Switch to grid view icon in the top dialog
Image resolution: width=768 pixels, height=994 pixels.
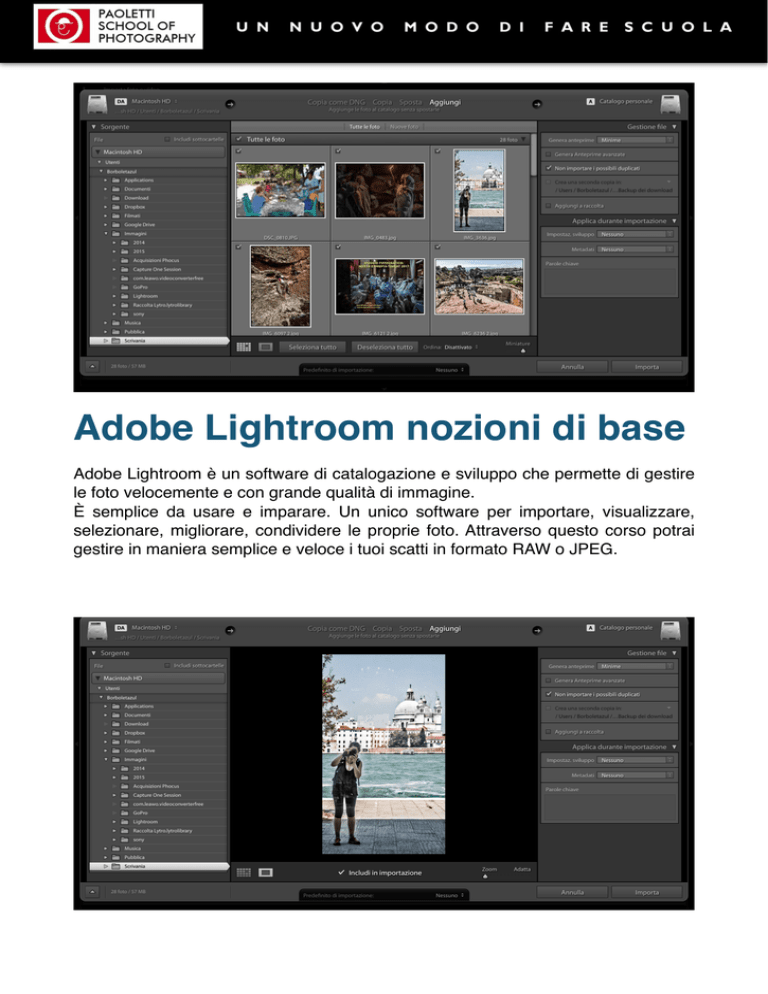pyautogui.click(x=244, y=347)
